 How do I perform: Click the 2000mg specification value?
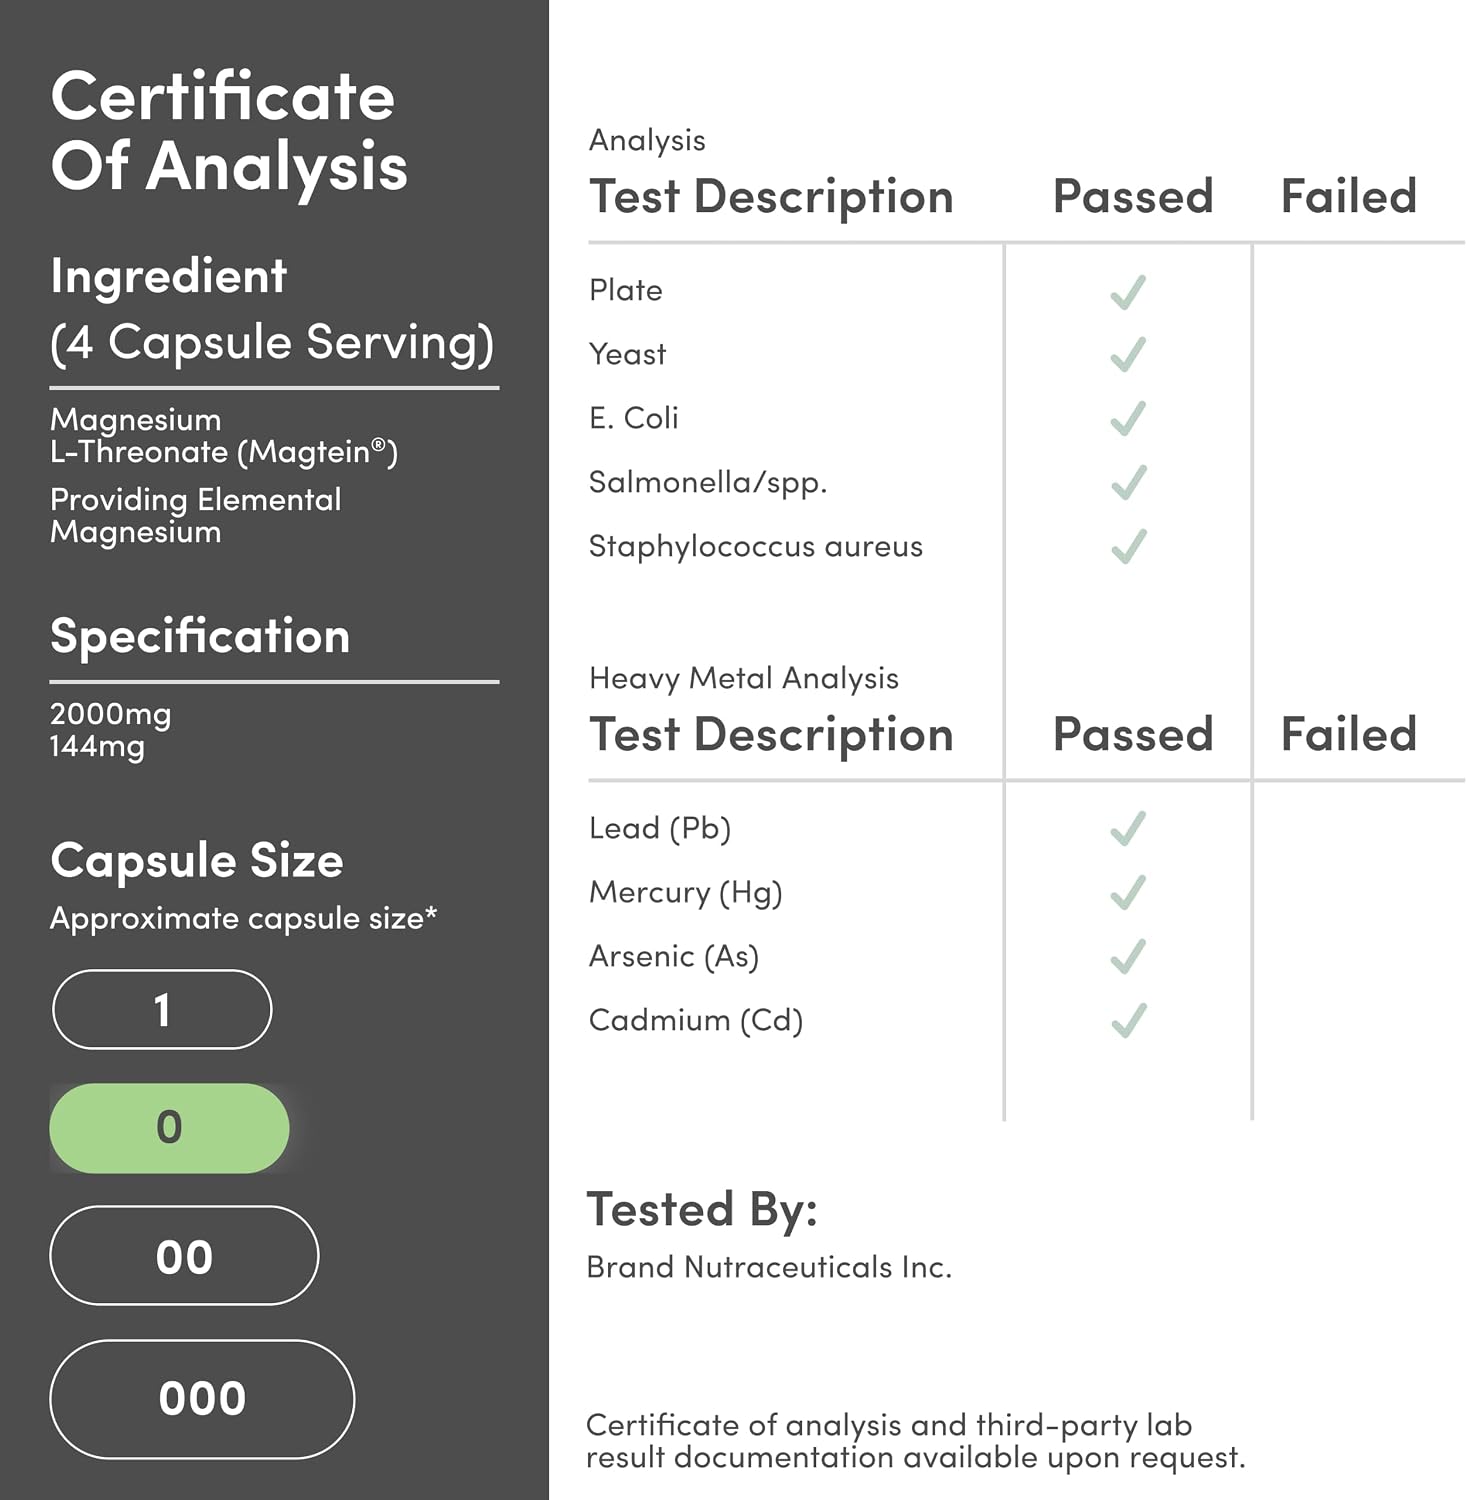click(x=110, y=714)
